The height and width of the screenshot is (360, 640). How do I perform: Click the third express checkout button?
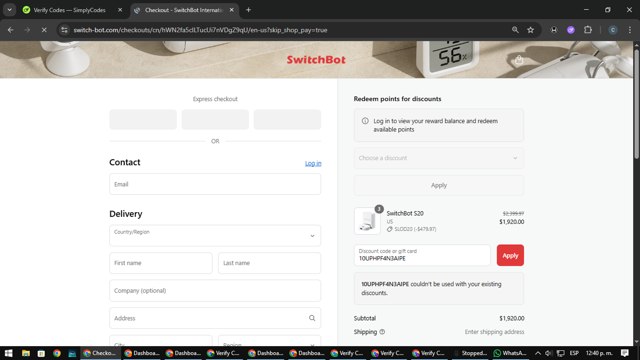tap(287, 120)
